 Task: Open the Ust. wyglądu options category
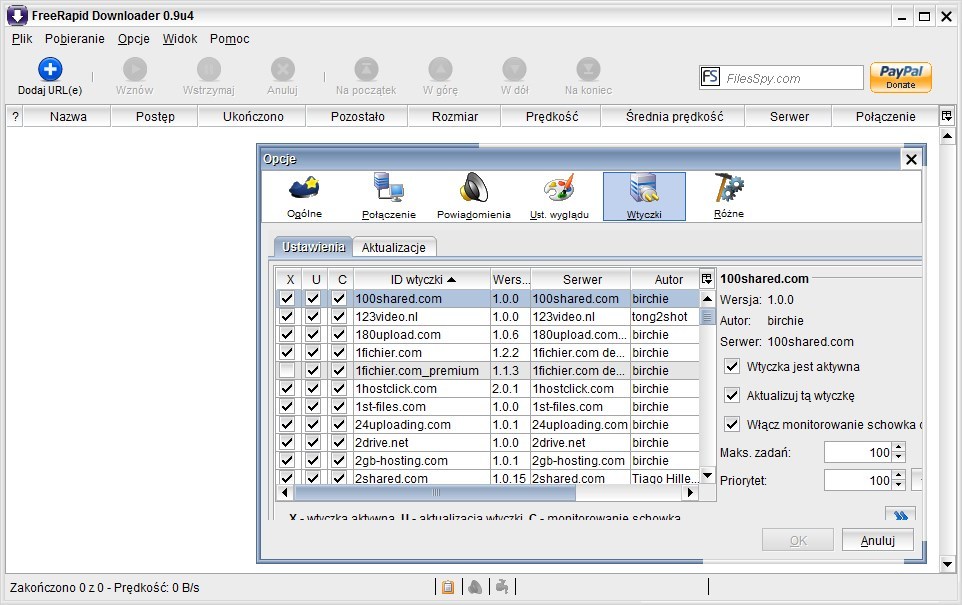pyautogui.click(x=559, y=196)
